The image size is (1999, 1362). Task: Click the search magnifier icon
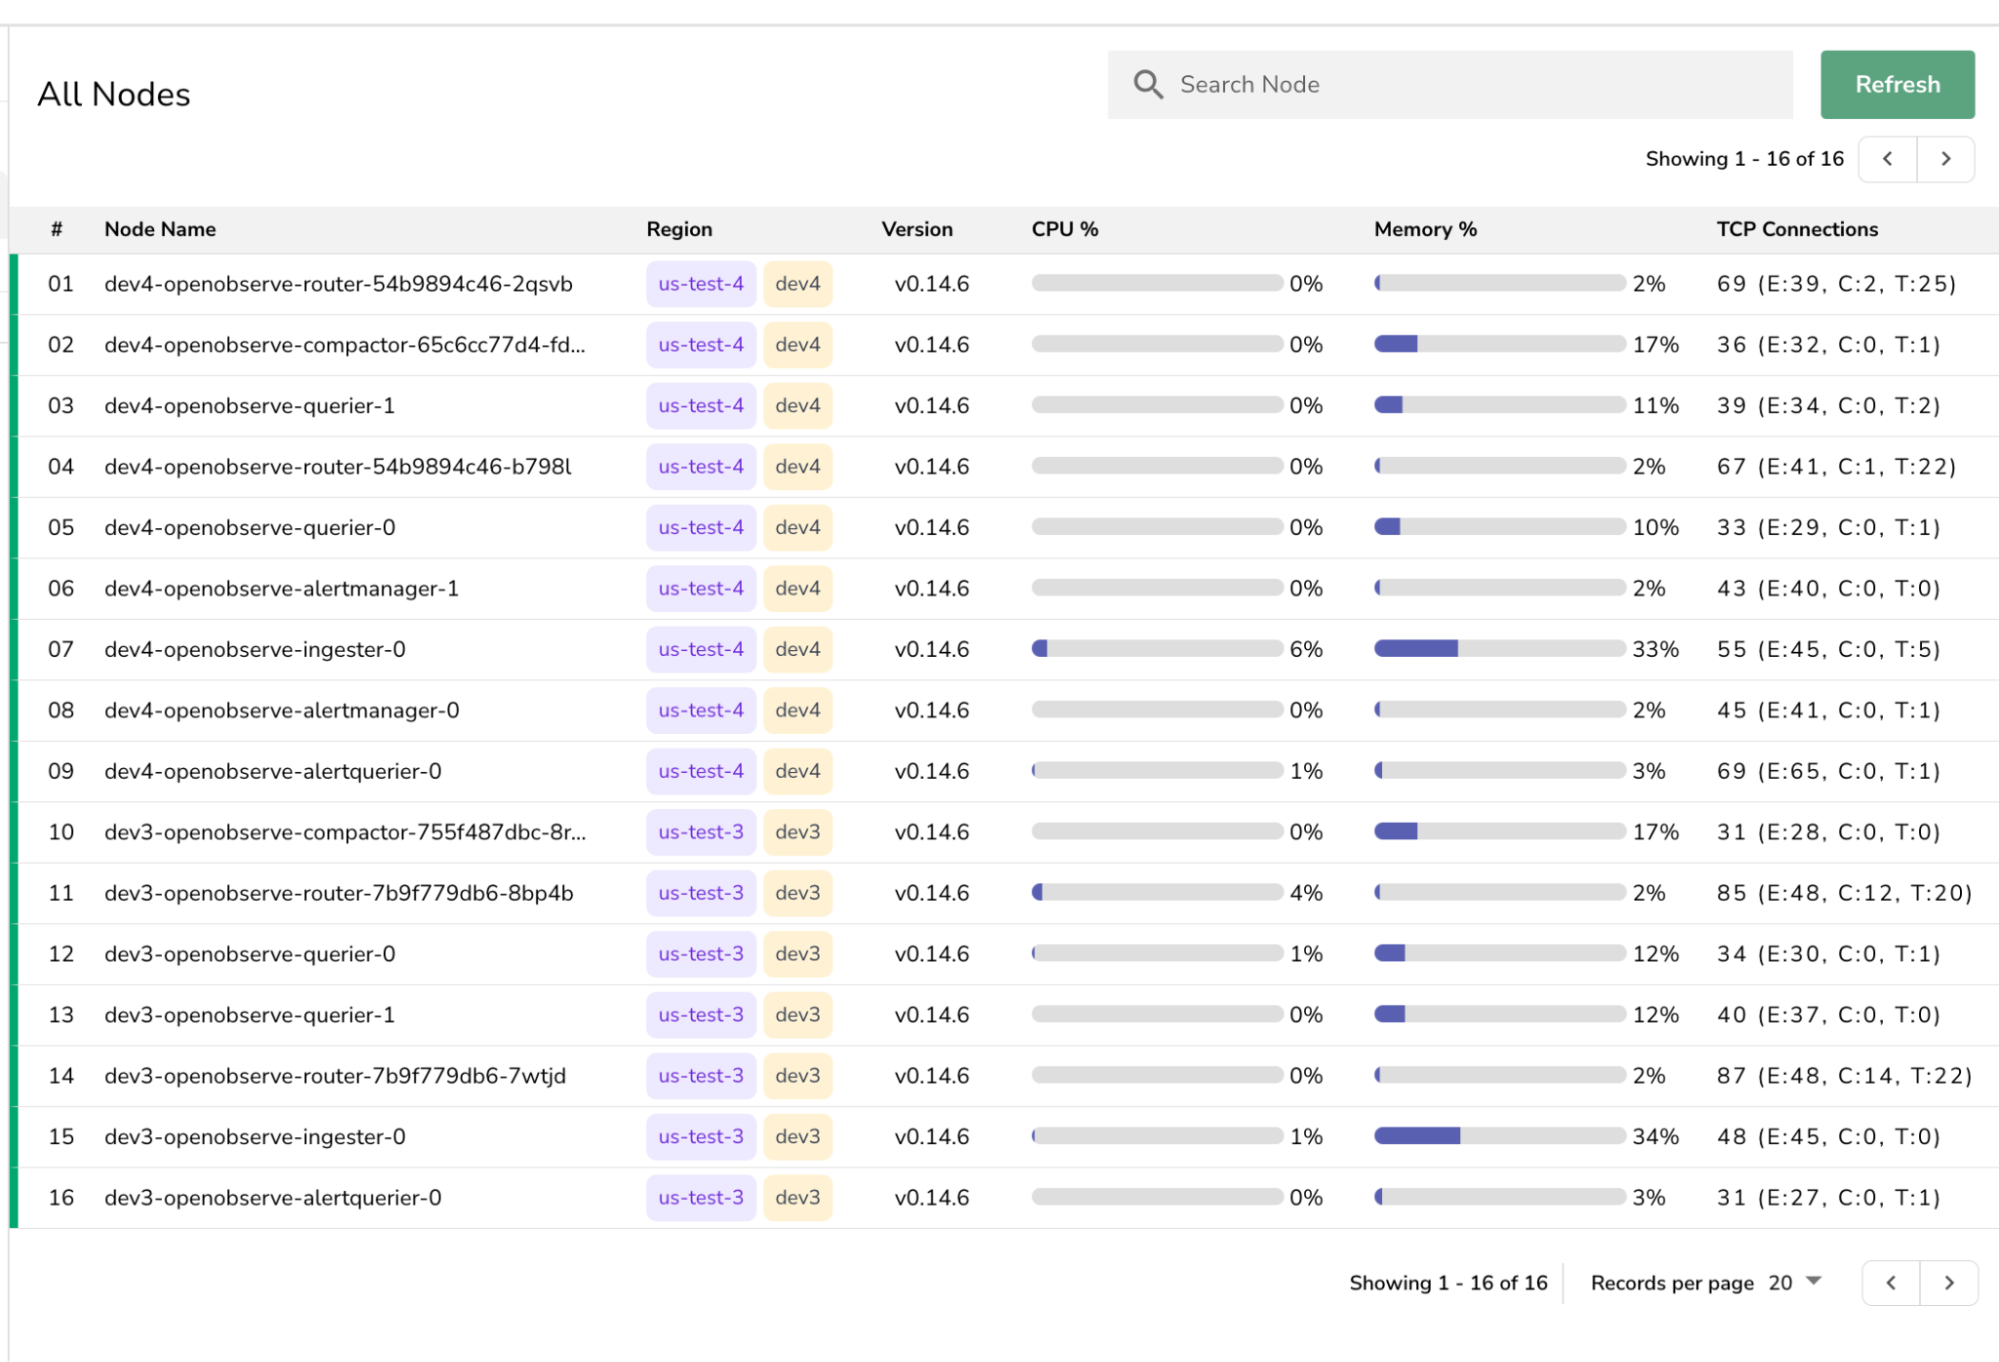click(1147, 85)
